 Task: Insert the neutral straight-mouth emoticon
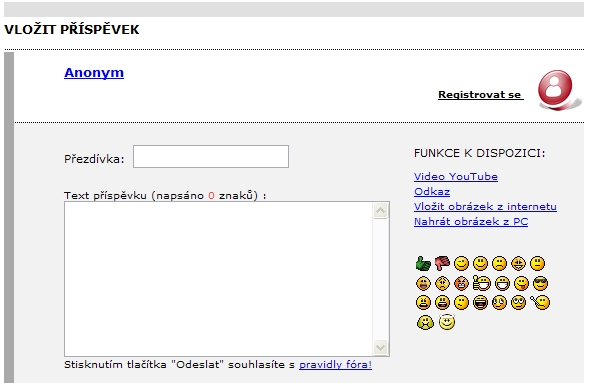point(538,264)
